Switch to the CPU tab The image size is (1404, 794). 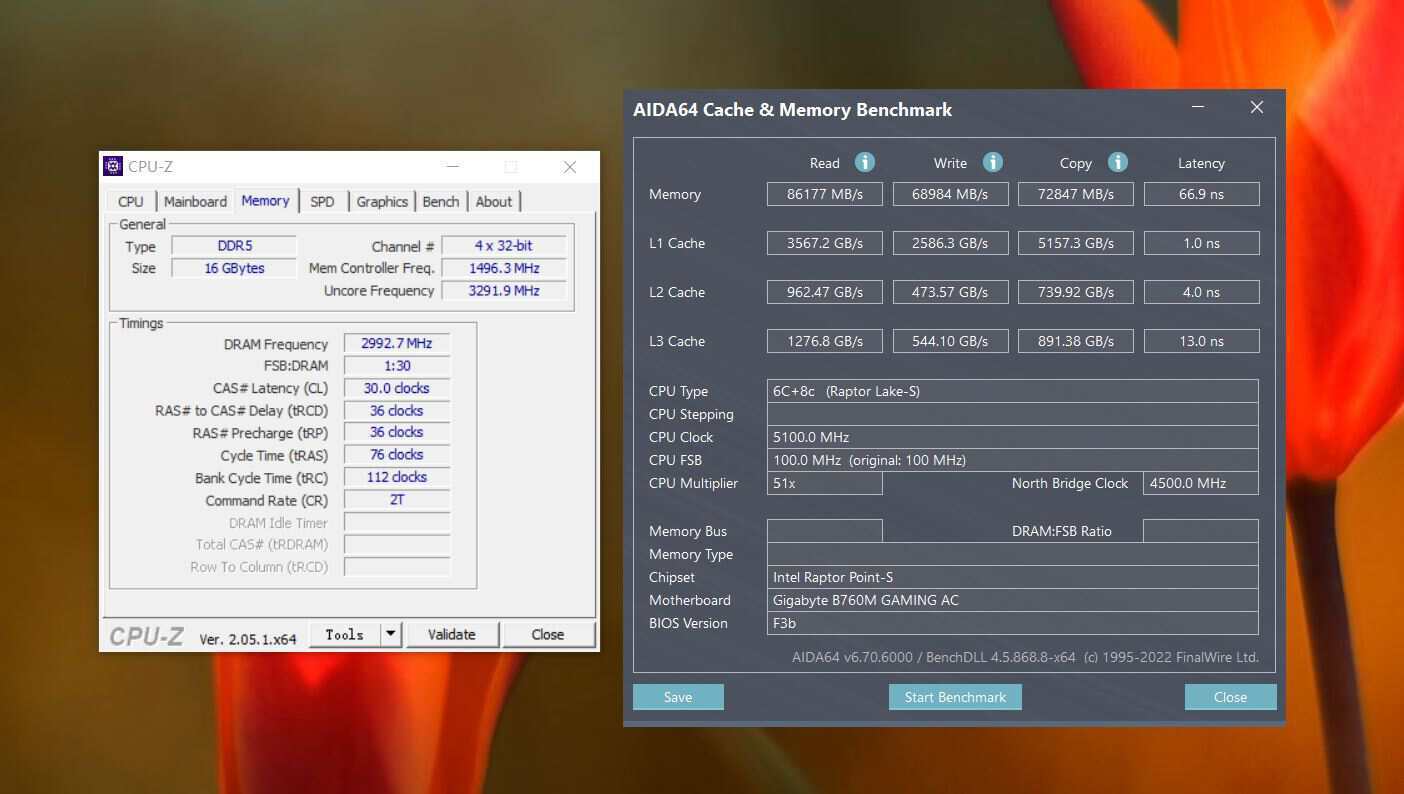coord(131,201)
